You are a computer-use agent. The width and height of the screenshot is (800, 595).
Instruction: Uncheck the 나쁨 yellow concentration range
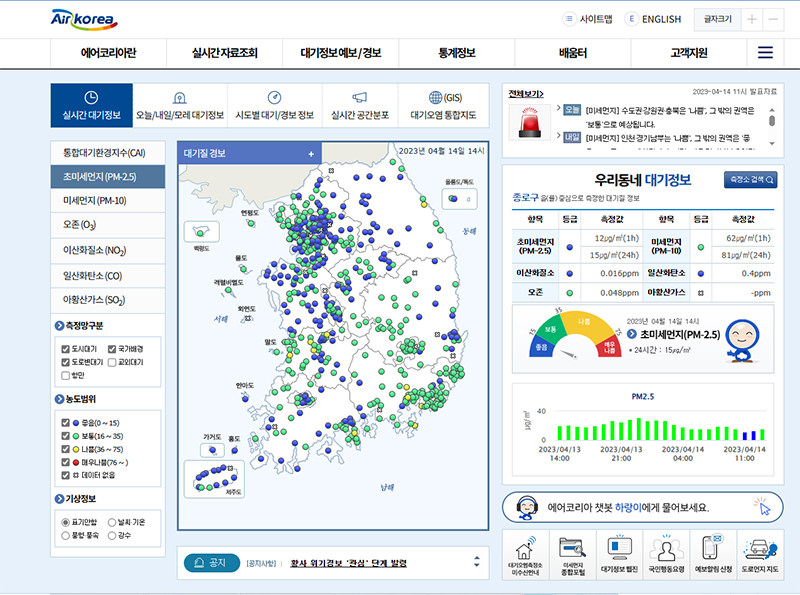pos(66,450)
